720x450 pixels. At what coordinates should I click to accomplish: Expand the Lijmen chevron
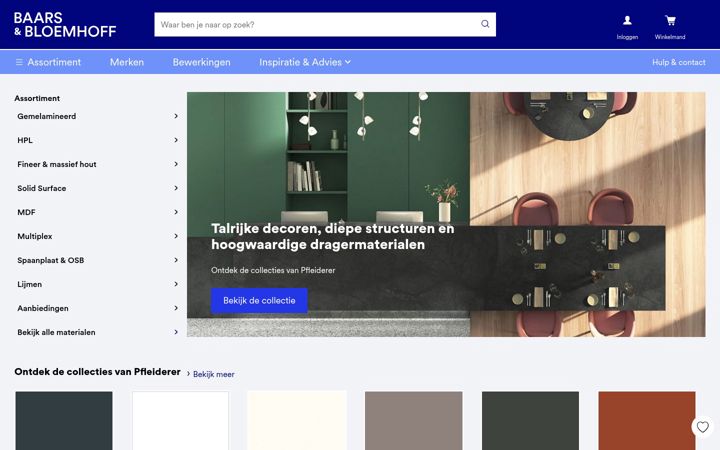(176, 284)
